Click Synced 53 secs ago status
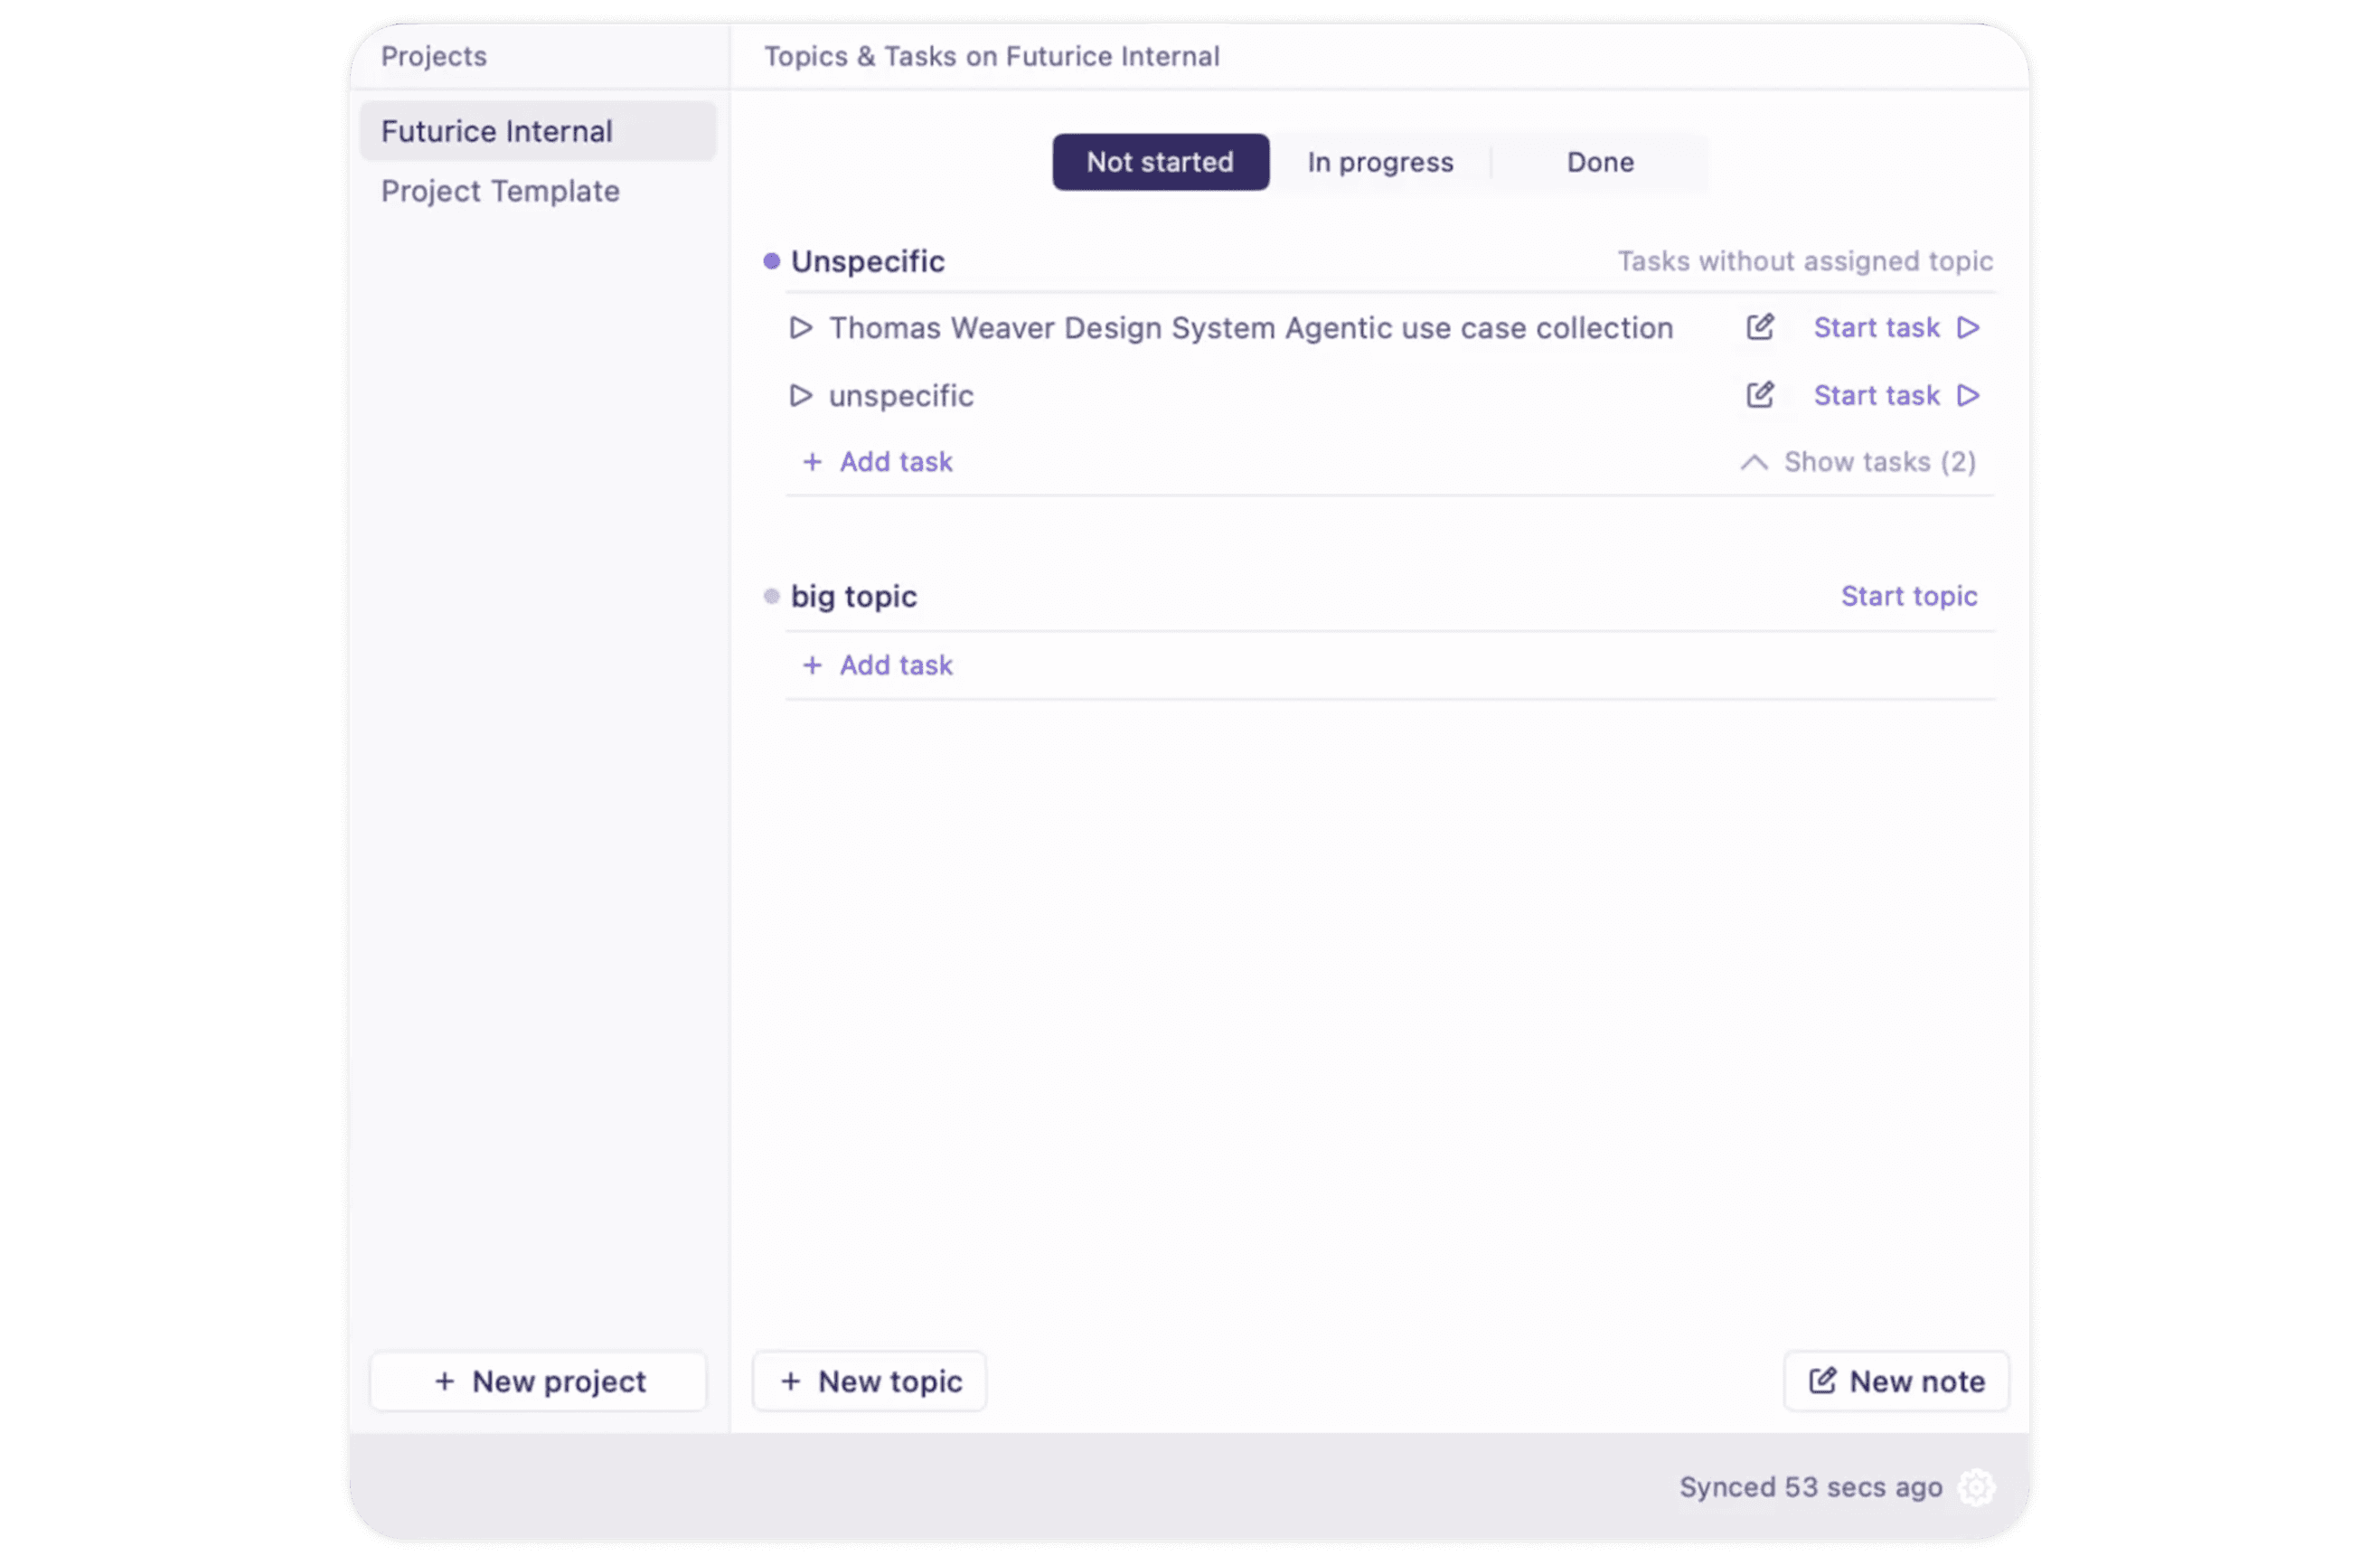 [x=1810, y=1487]
